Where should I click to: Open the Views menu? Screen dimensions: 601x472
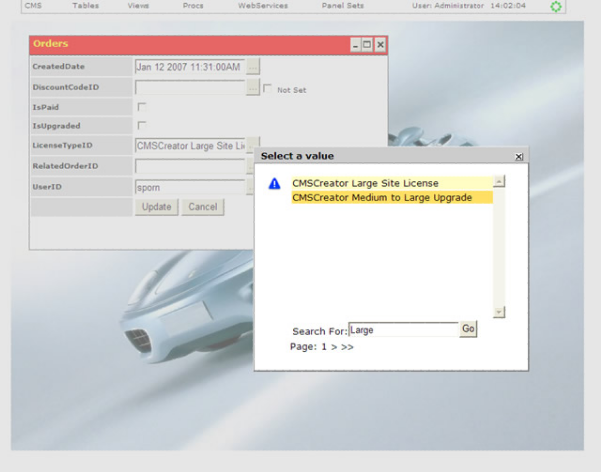point(138,6)
